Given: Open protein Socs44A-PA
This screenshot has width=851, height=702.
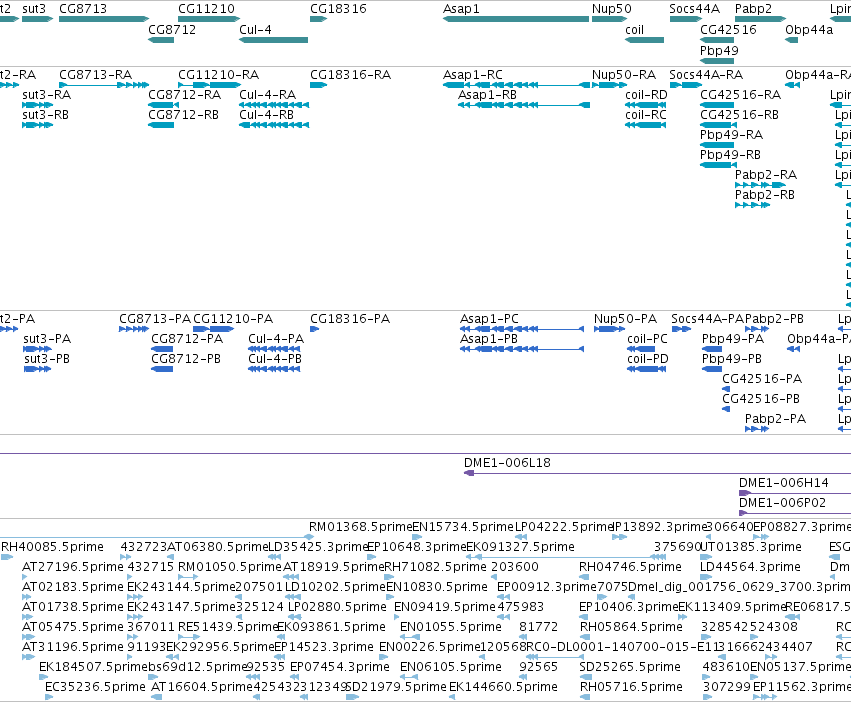Looking at the screenshot, I should (708, 319).
